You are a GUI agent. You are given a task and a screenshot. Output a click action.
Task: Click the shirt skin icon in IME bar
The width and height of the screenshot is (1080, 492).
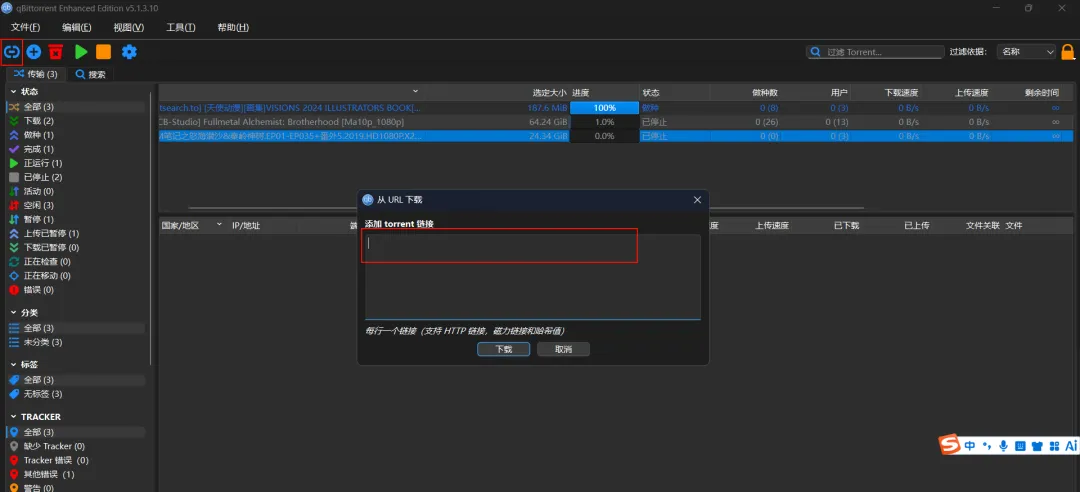coord(1037,445)
